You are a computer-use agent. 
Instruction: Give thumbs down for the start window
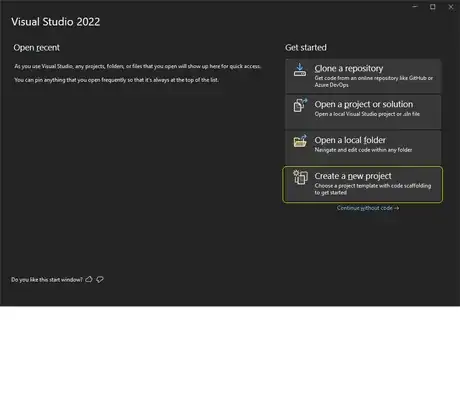pos(100,279)
